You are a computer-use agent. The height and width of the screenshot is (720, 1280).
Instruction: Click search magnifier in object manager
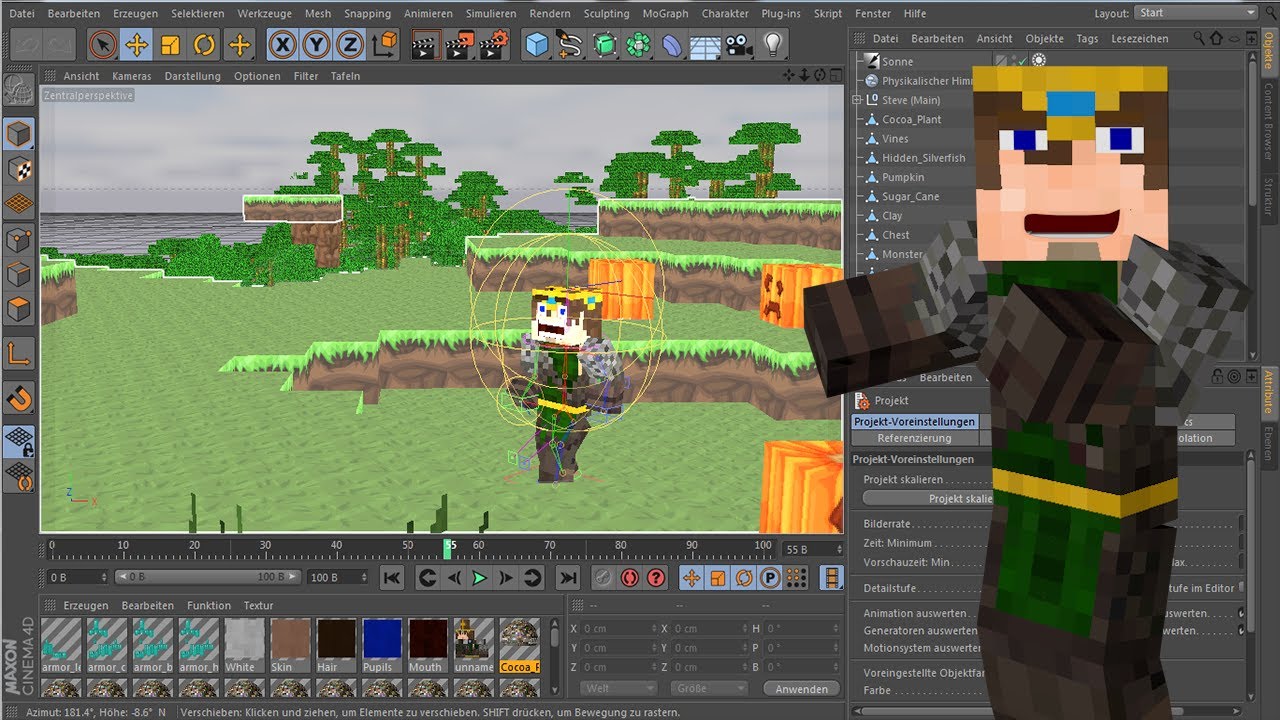tap(1199, 38)
